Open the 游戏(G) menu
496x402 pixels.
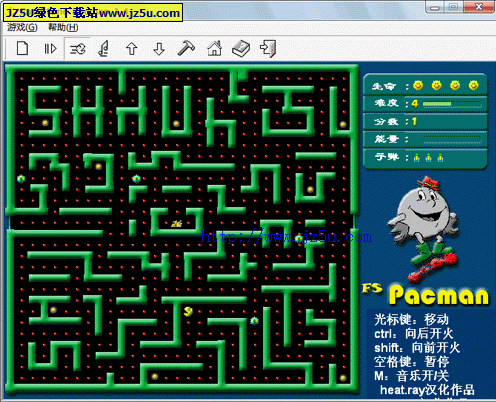click(22, 27)
